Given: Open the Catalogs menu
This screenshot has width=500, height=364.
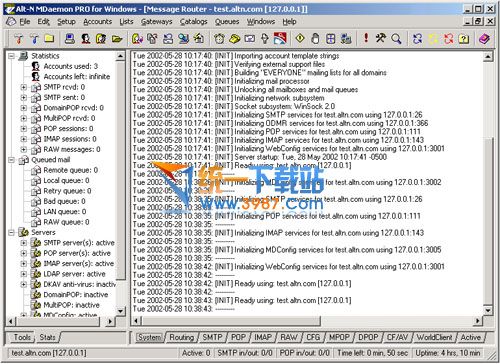Looking at the screenshot, I should pyautogui.click(x=193, y=22).
